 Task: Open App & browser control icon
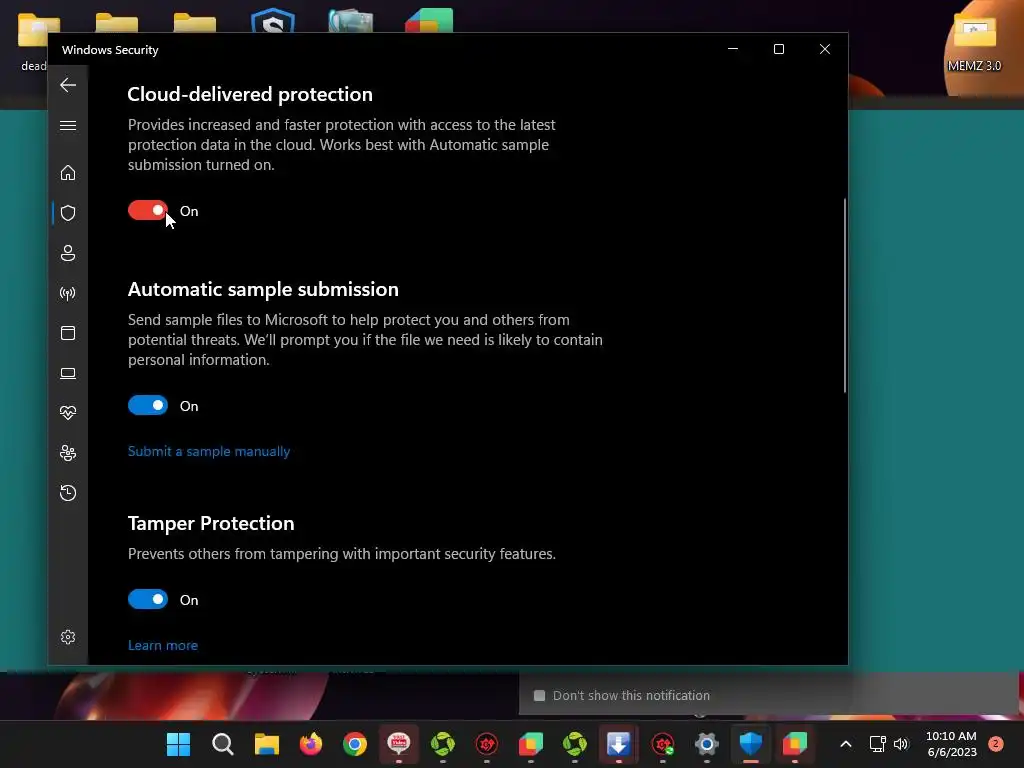(68, 333)
